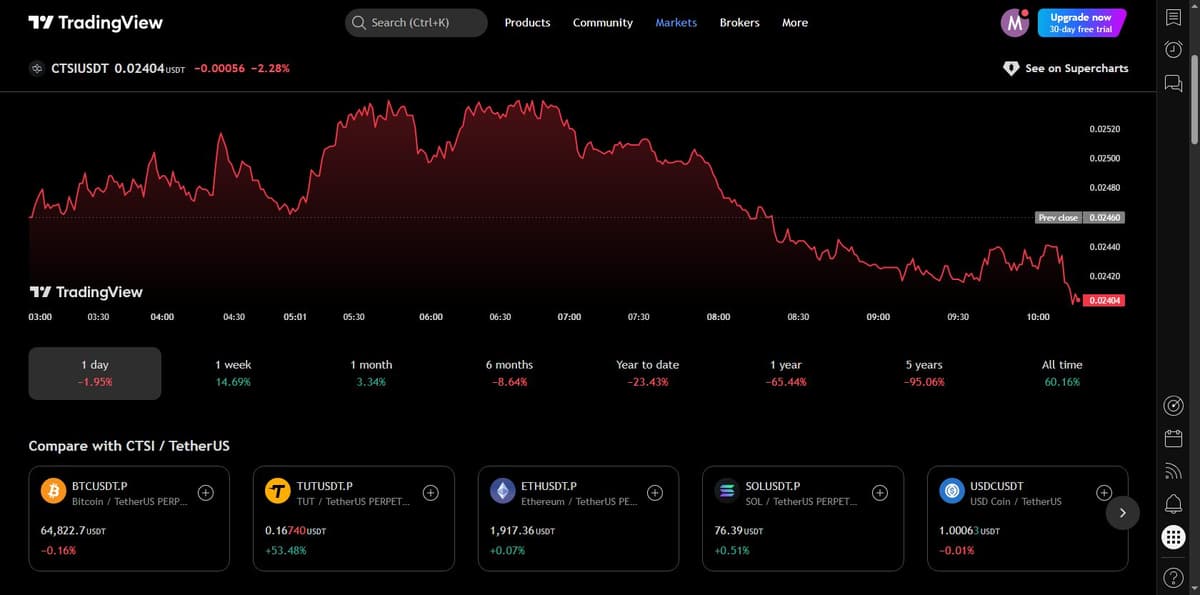Viewport: 1200px width, 595px height.
Task: Click the CTSIUSDT symbol icon
Action: (37, 68)
